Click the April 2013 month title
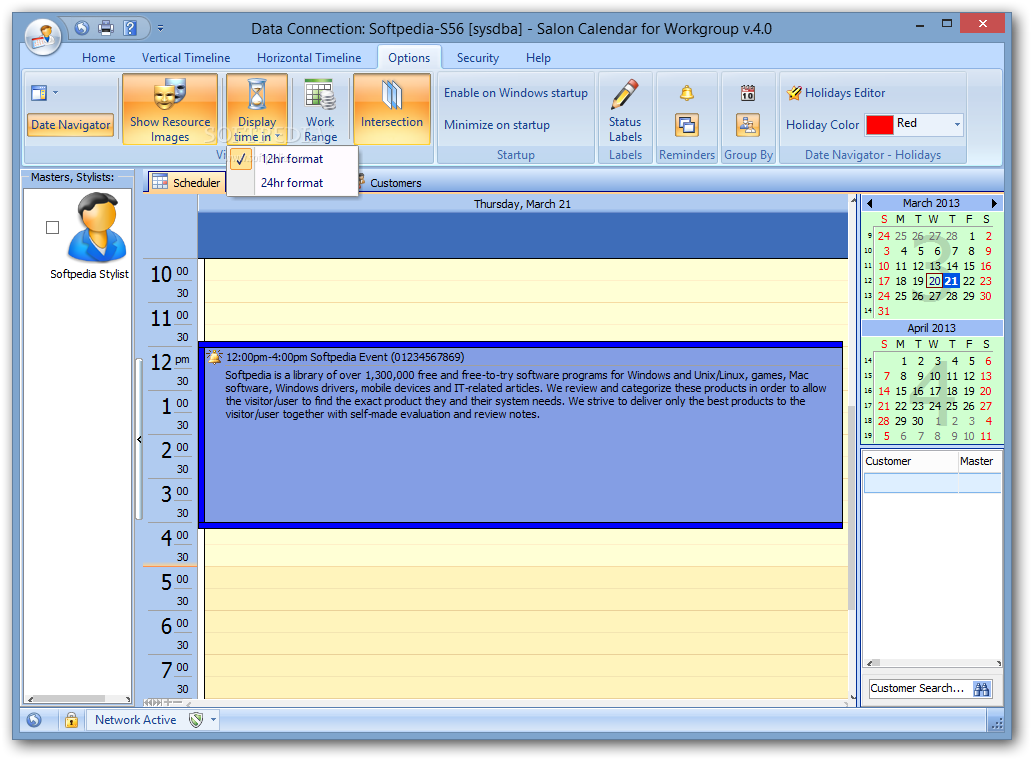The height and width of the screenshot is (760, 1032). [931, 328]
